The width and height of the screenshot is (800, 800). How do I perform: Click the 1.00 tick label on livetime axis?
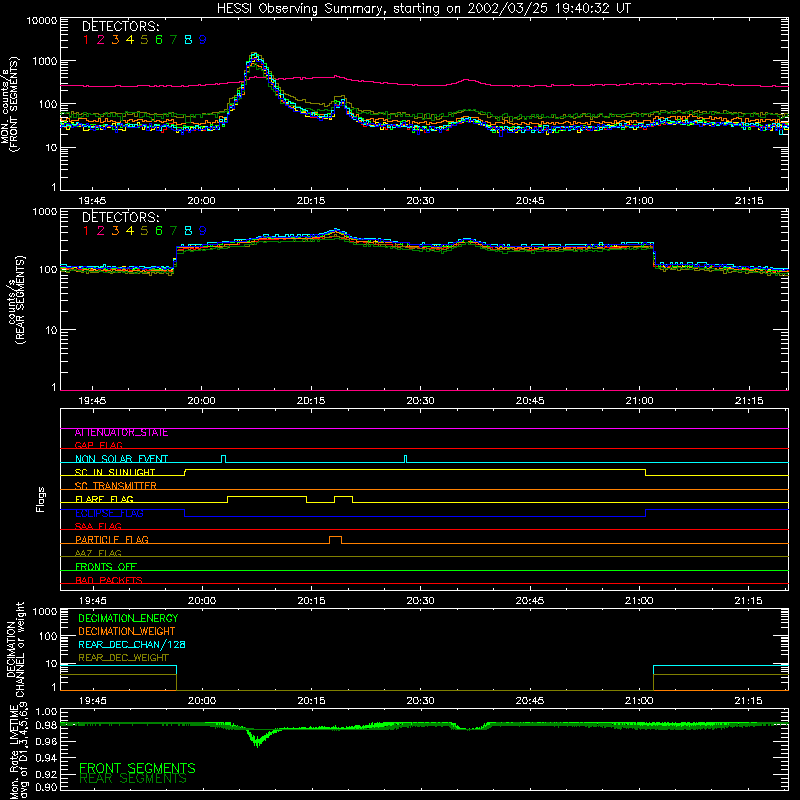46,712
